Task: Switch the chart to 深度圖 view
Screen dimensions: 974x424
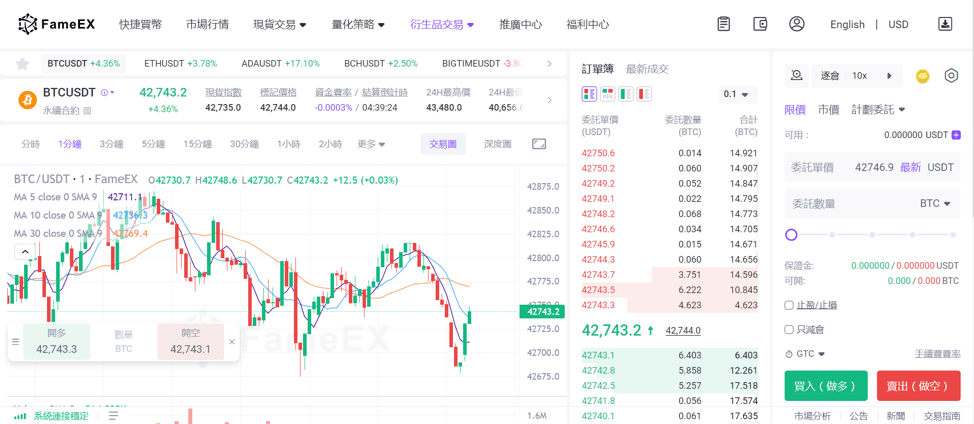Action: tap(497, 144)
